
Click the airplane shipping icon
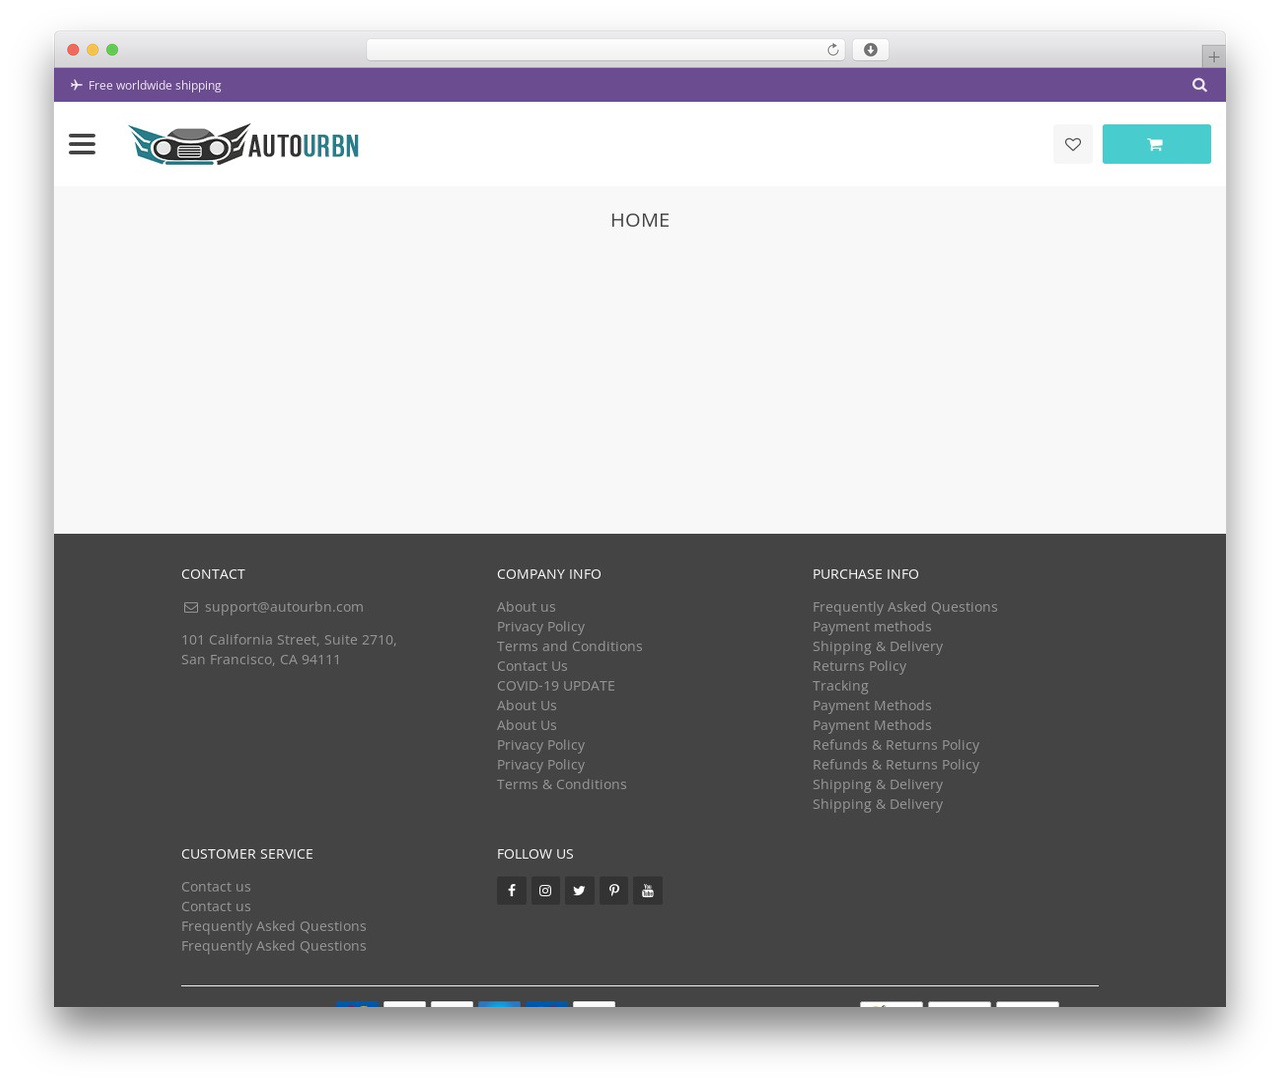click(x=76, y=85)
